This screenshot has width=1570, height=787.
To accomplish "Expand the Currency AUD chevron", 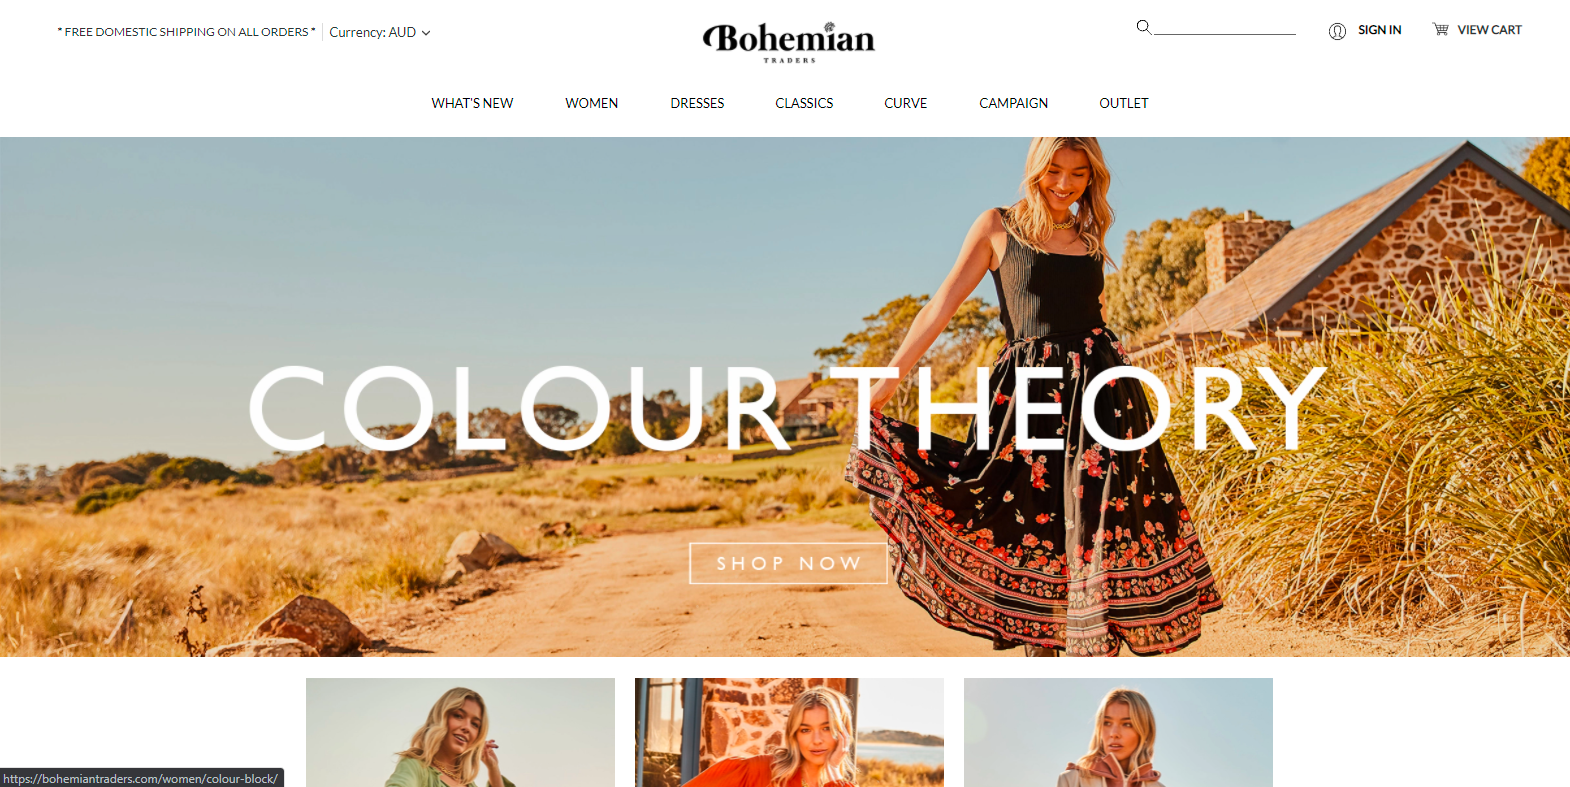I will [x=426, y=33].
